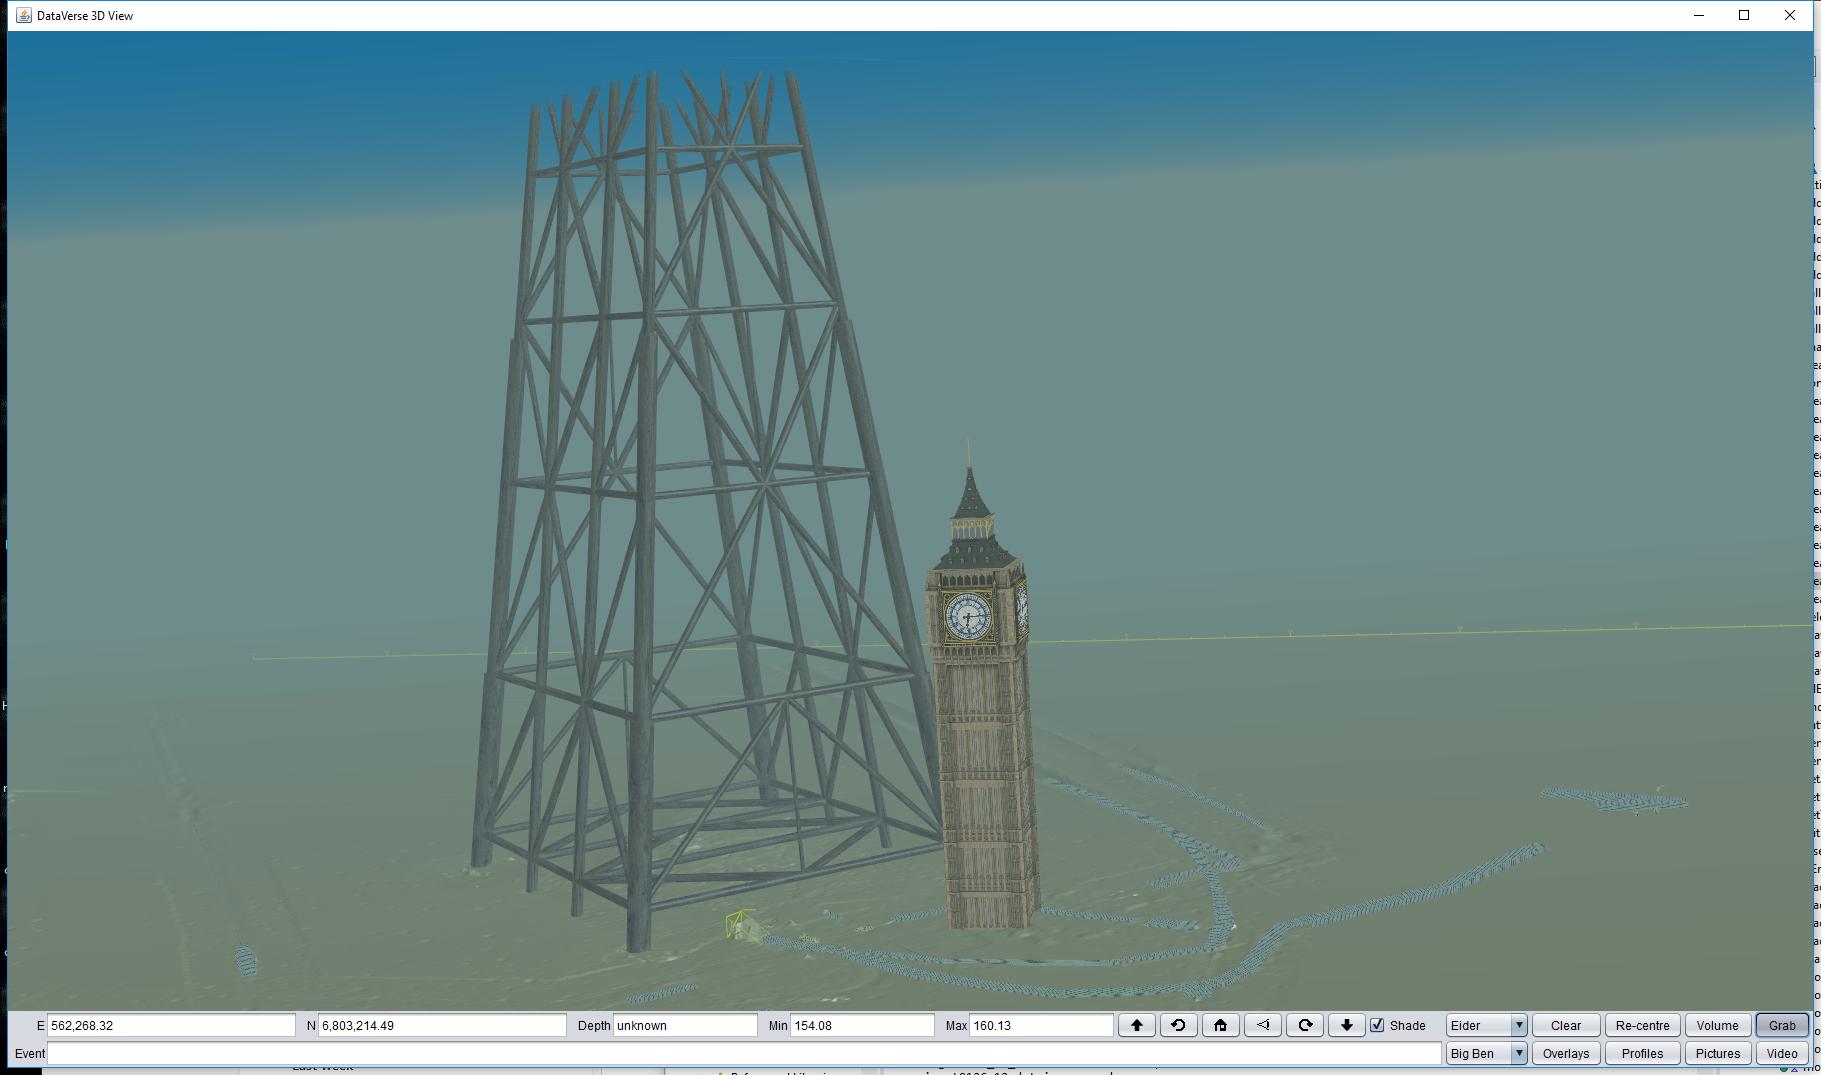1821x1075 pixels.
Task: Click the Clear button
Action: (x=1566, y=1025)
